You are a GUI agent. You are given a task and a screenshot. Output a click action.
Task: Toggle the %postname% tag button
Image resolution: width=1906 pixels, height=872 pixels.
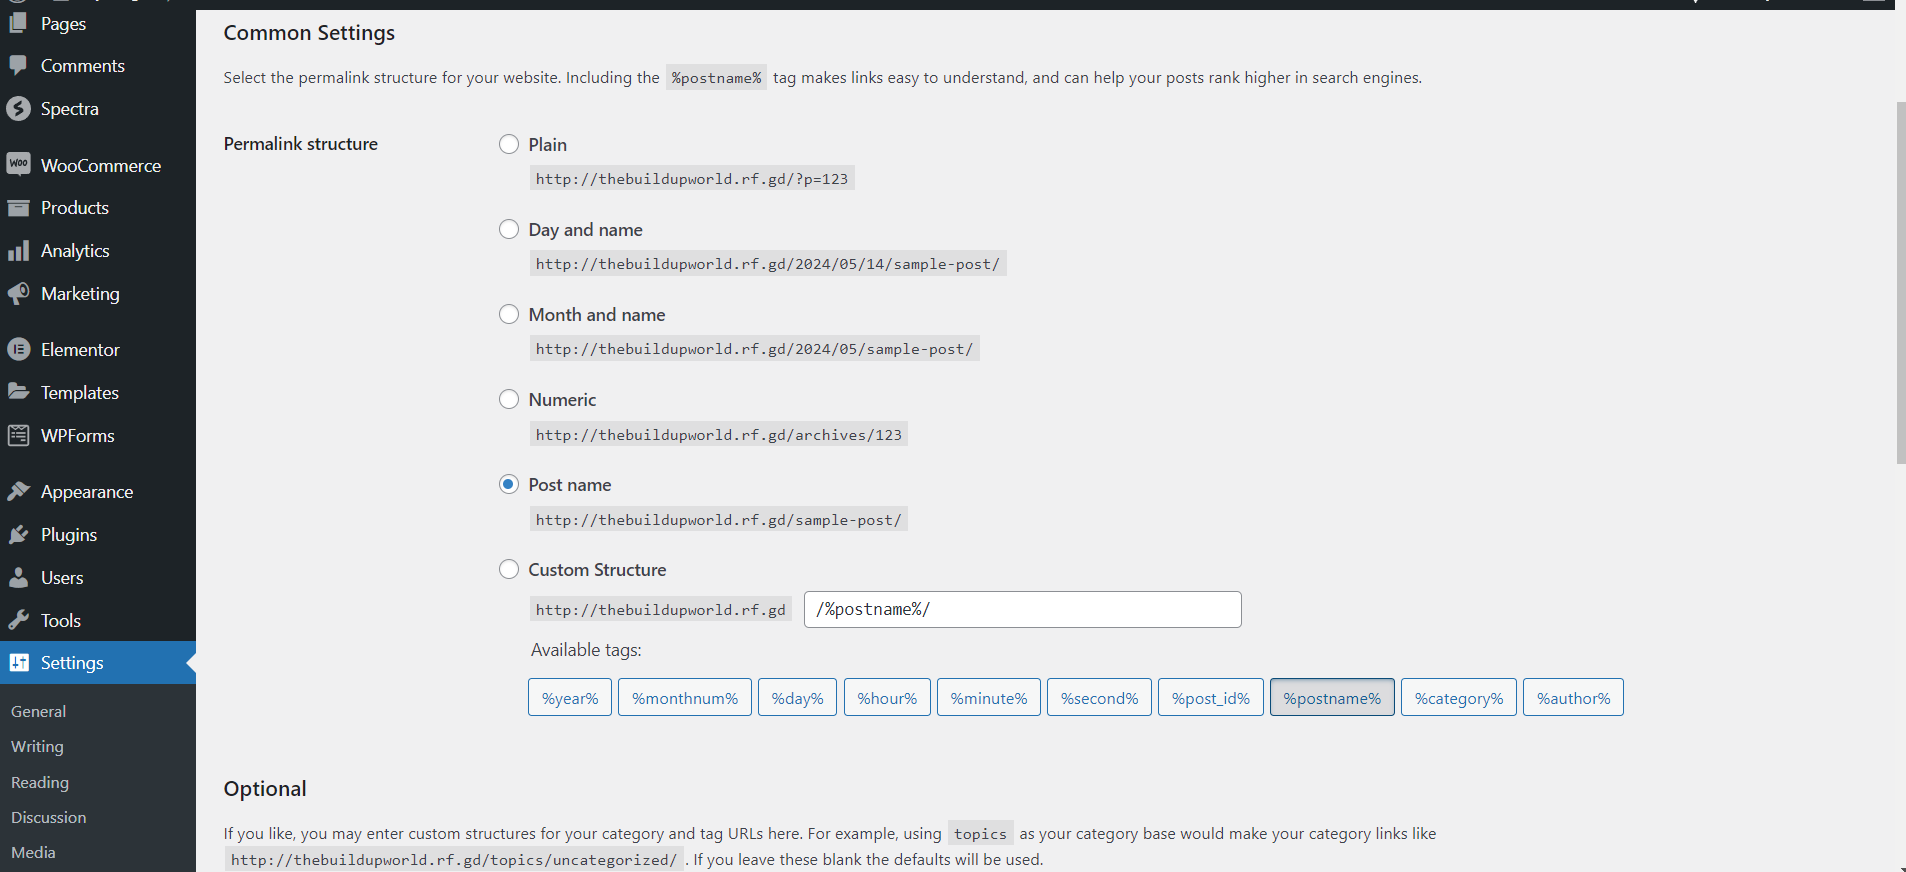[x=1332, y=698]
